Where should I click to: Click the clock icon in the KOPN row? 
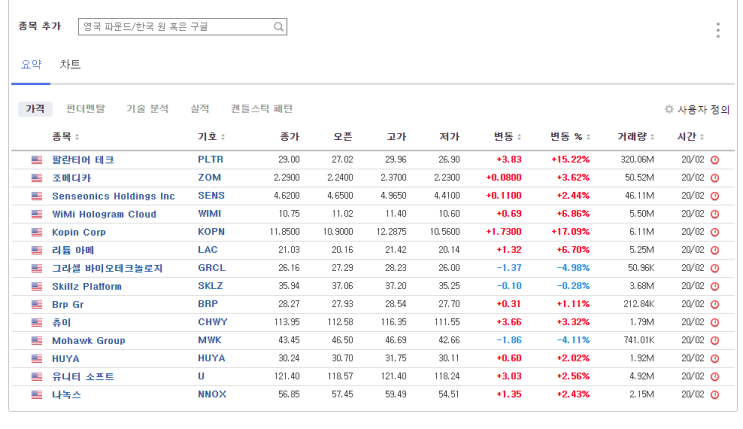pyautogui.click(x=715, y=232)
